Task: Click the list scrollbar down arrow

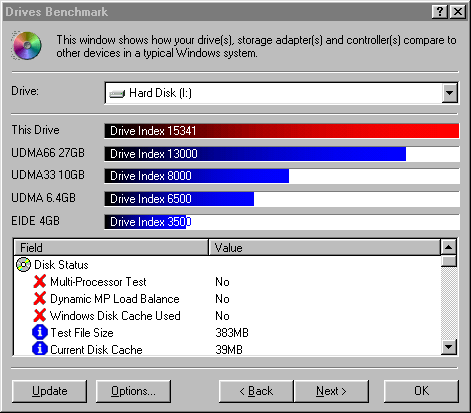Action: [x=449, y=347]
